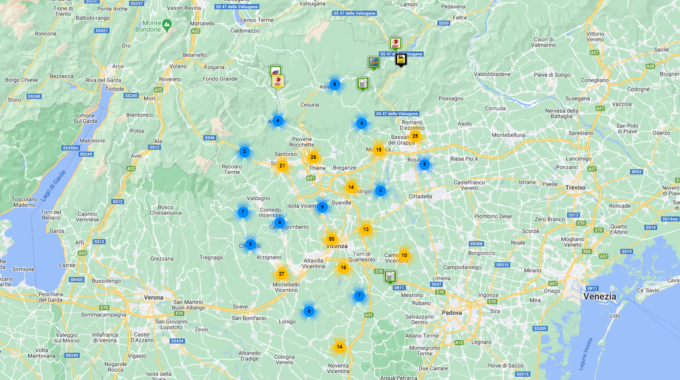Open the blue 3 cluster west of Cittadella
The image size is (680, 380).
[x=380, y=190]
